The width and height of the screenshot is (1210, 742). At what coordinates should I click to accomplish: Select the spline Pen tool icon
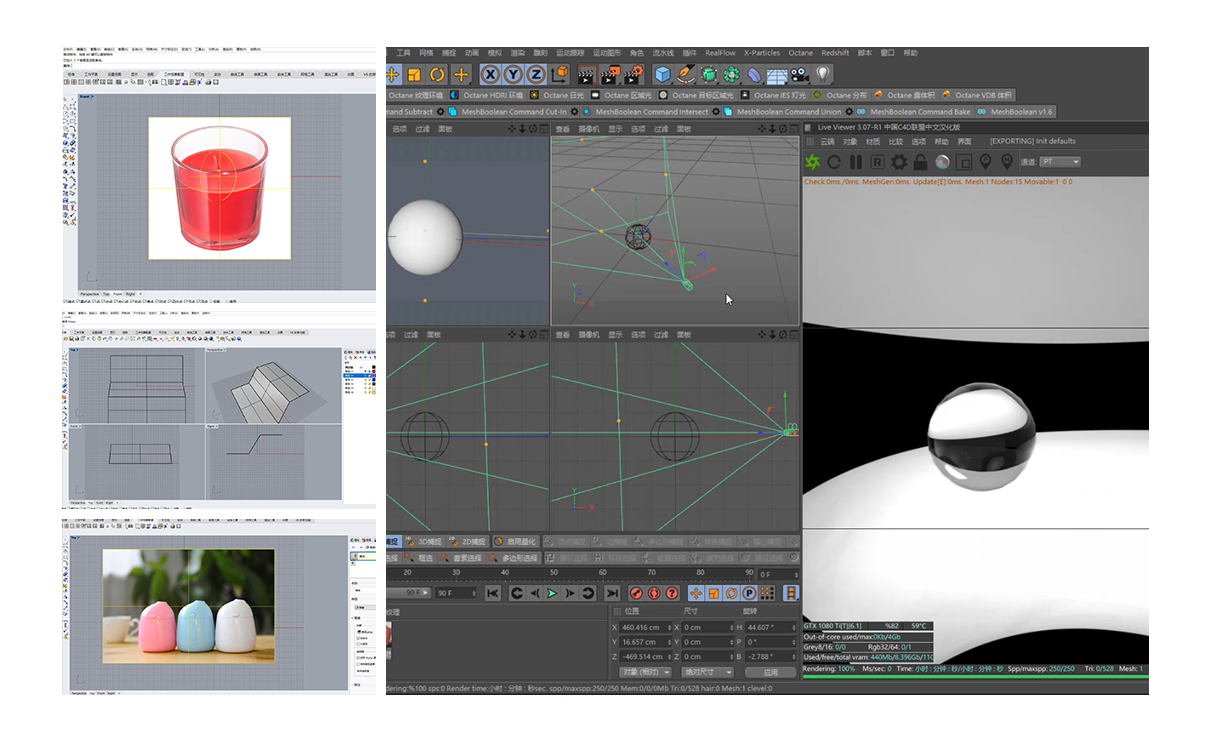point(685,74)
